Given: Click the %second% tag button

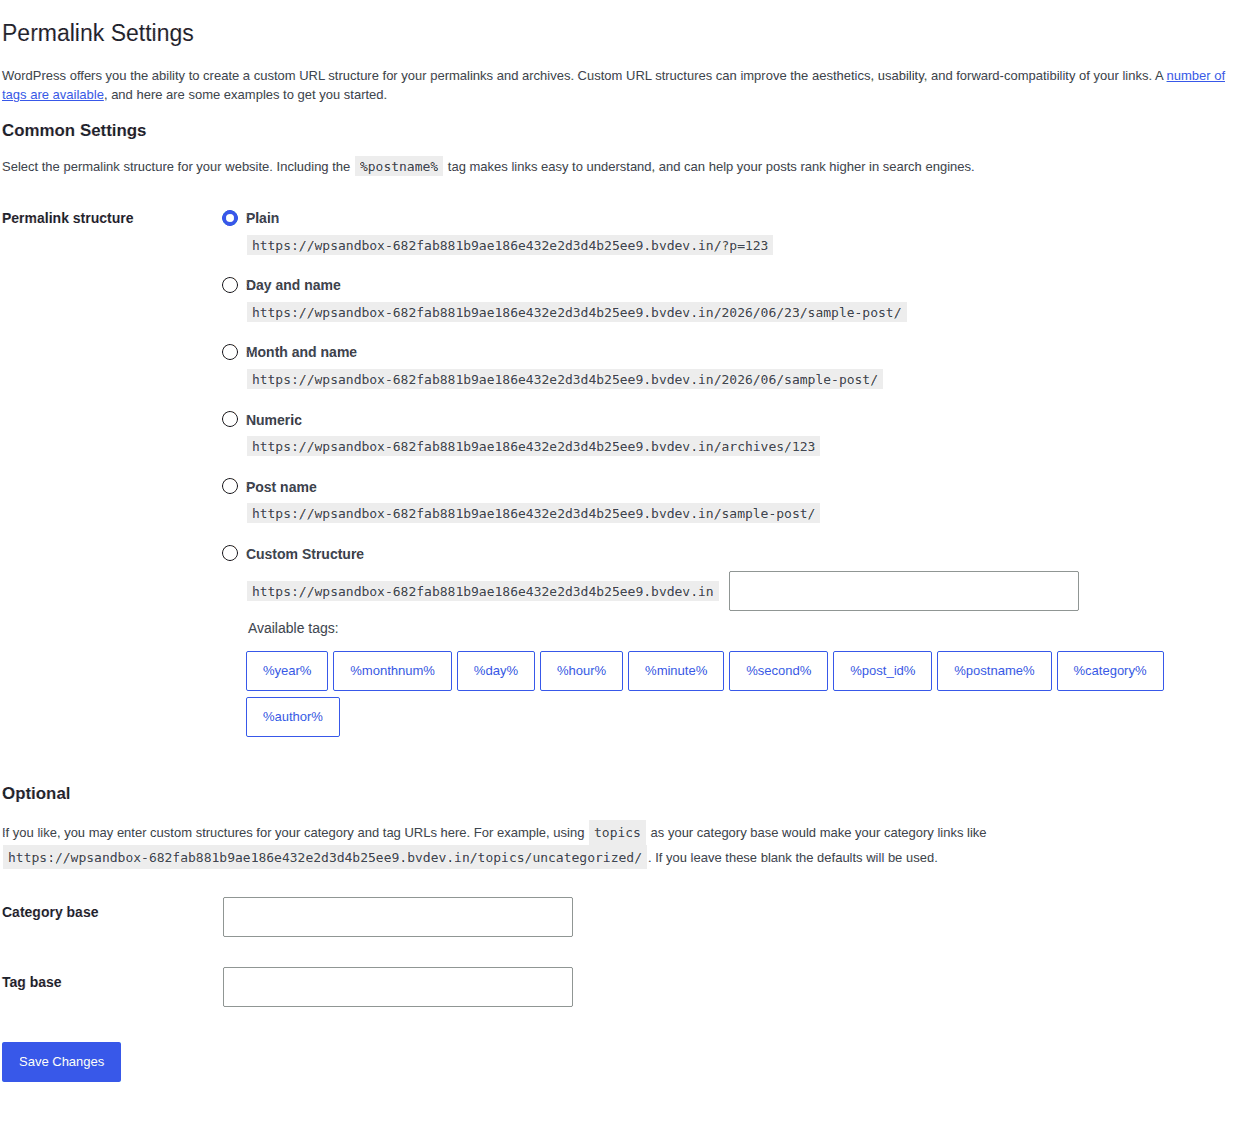Looking at the screenshot, I should coord(778,671).
